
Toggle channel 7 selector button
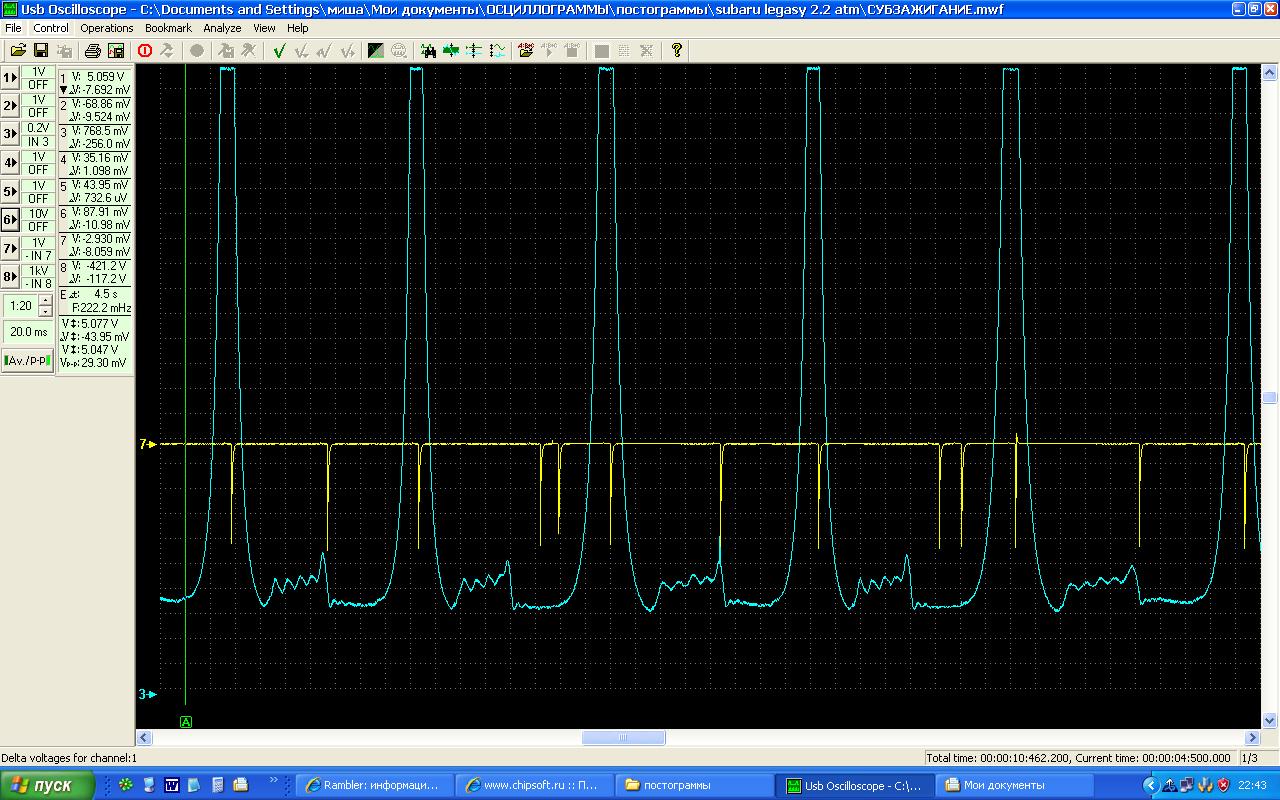coord(10,248)
